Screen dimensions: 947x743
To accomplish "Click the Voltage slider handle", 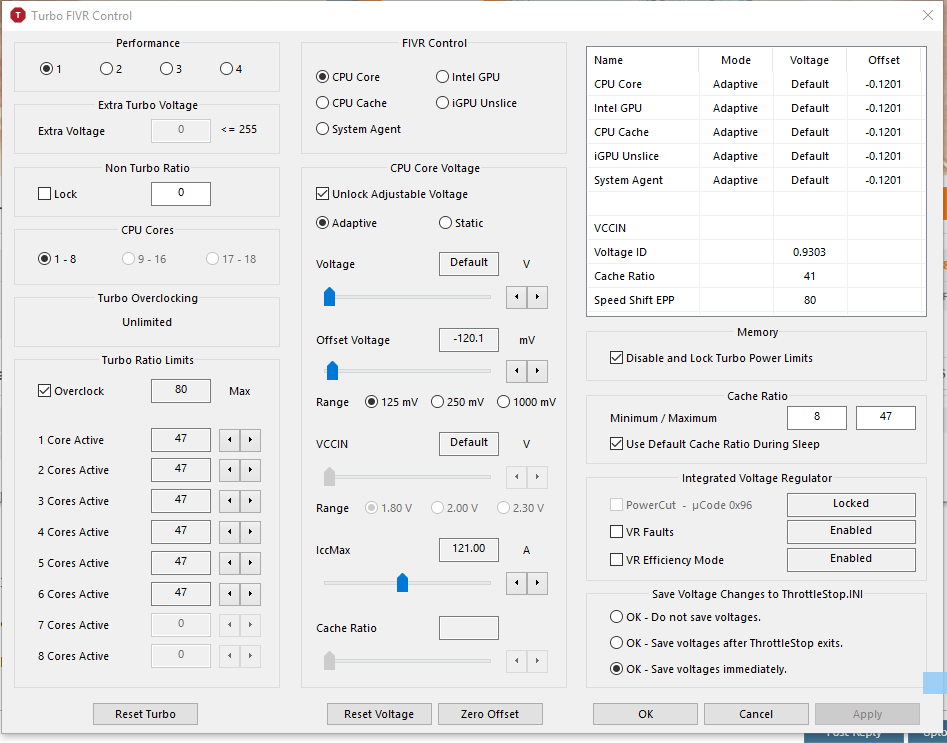I will point(329,297).
